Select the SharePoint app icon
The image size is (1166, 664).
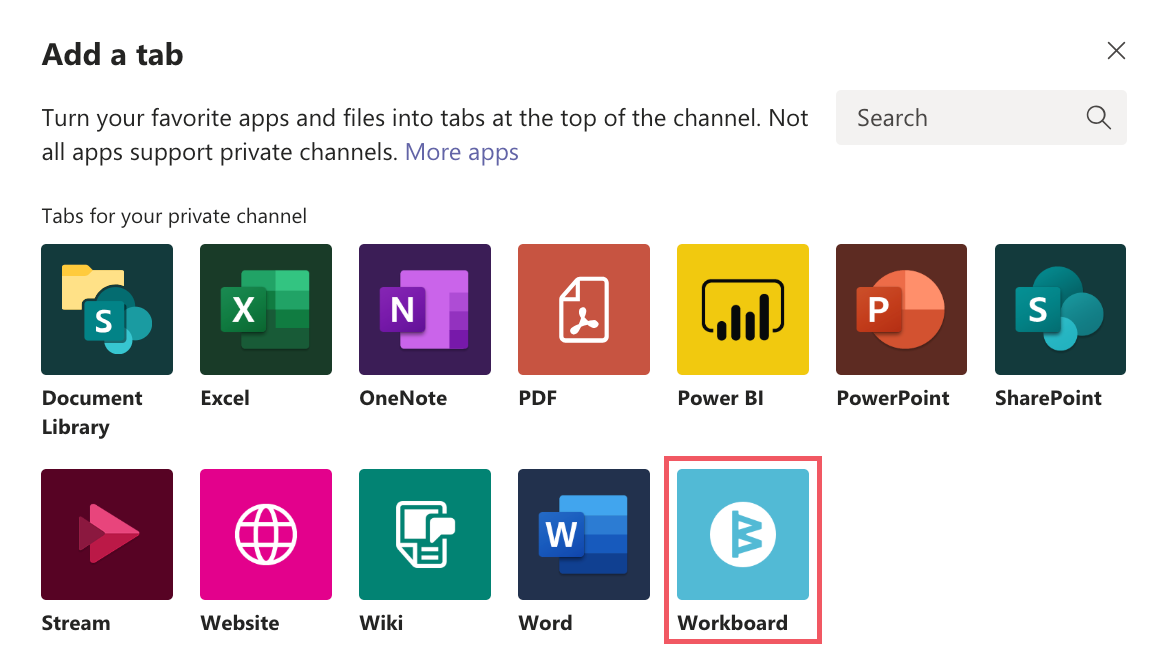tap(1060, 309)
